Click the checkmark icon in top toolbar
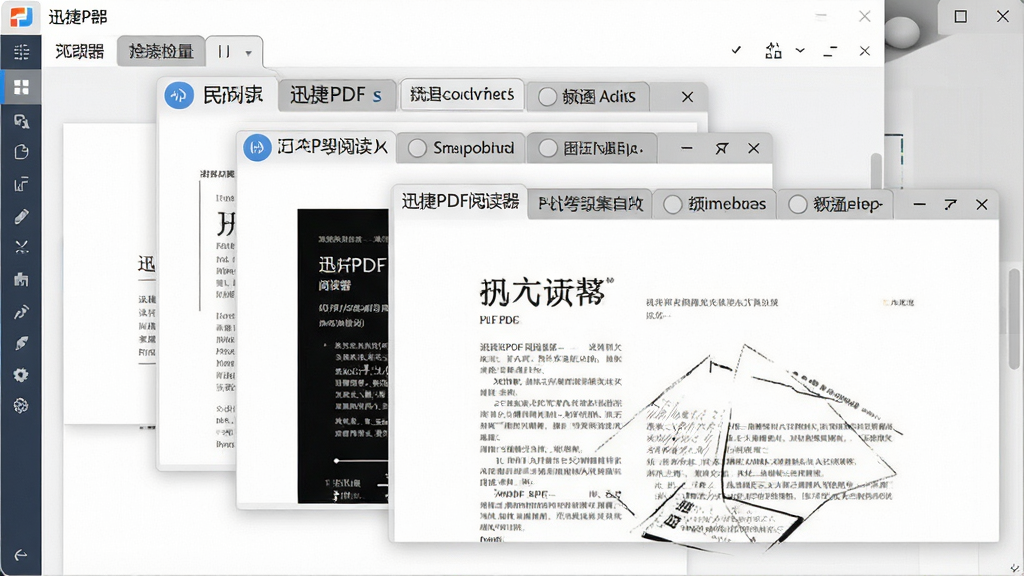The width and height of the screenshot is (1024, 576). [736, 50]
